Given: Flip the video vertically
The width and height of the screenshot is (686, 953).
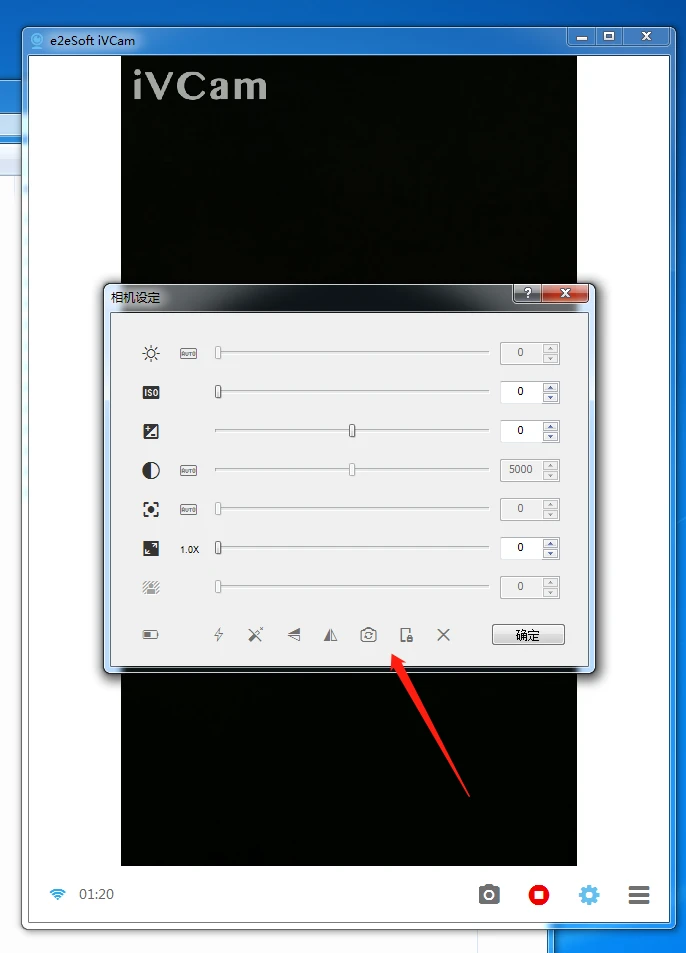Looking at the screenshot, I should pyautogui.click(x=293, y=635).
